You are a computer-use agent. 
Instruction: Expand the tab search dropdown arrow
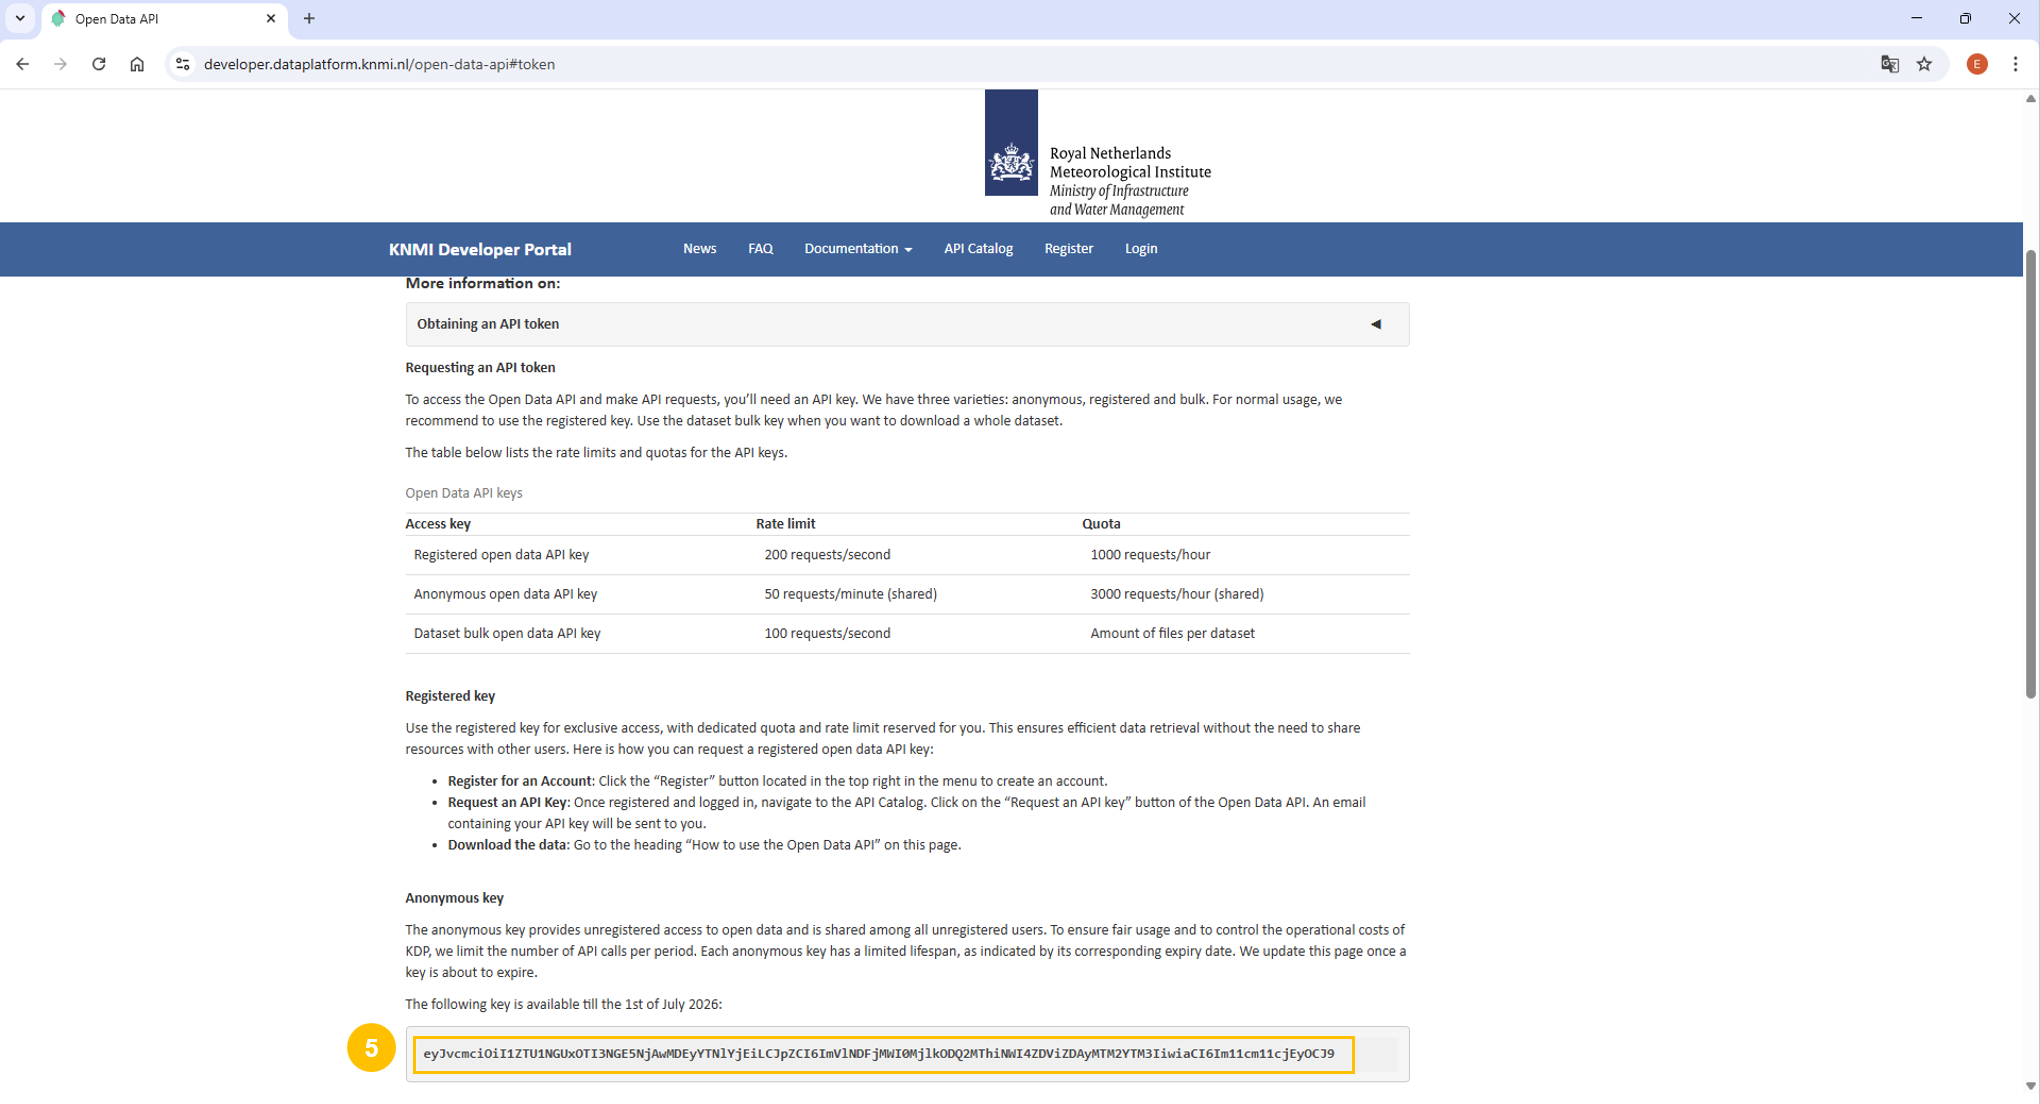point(19,18)
